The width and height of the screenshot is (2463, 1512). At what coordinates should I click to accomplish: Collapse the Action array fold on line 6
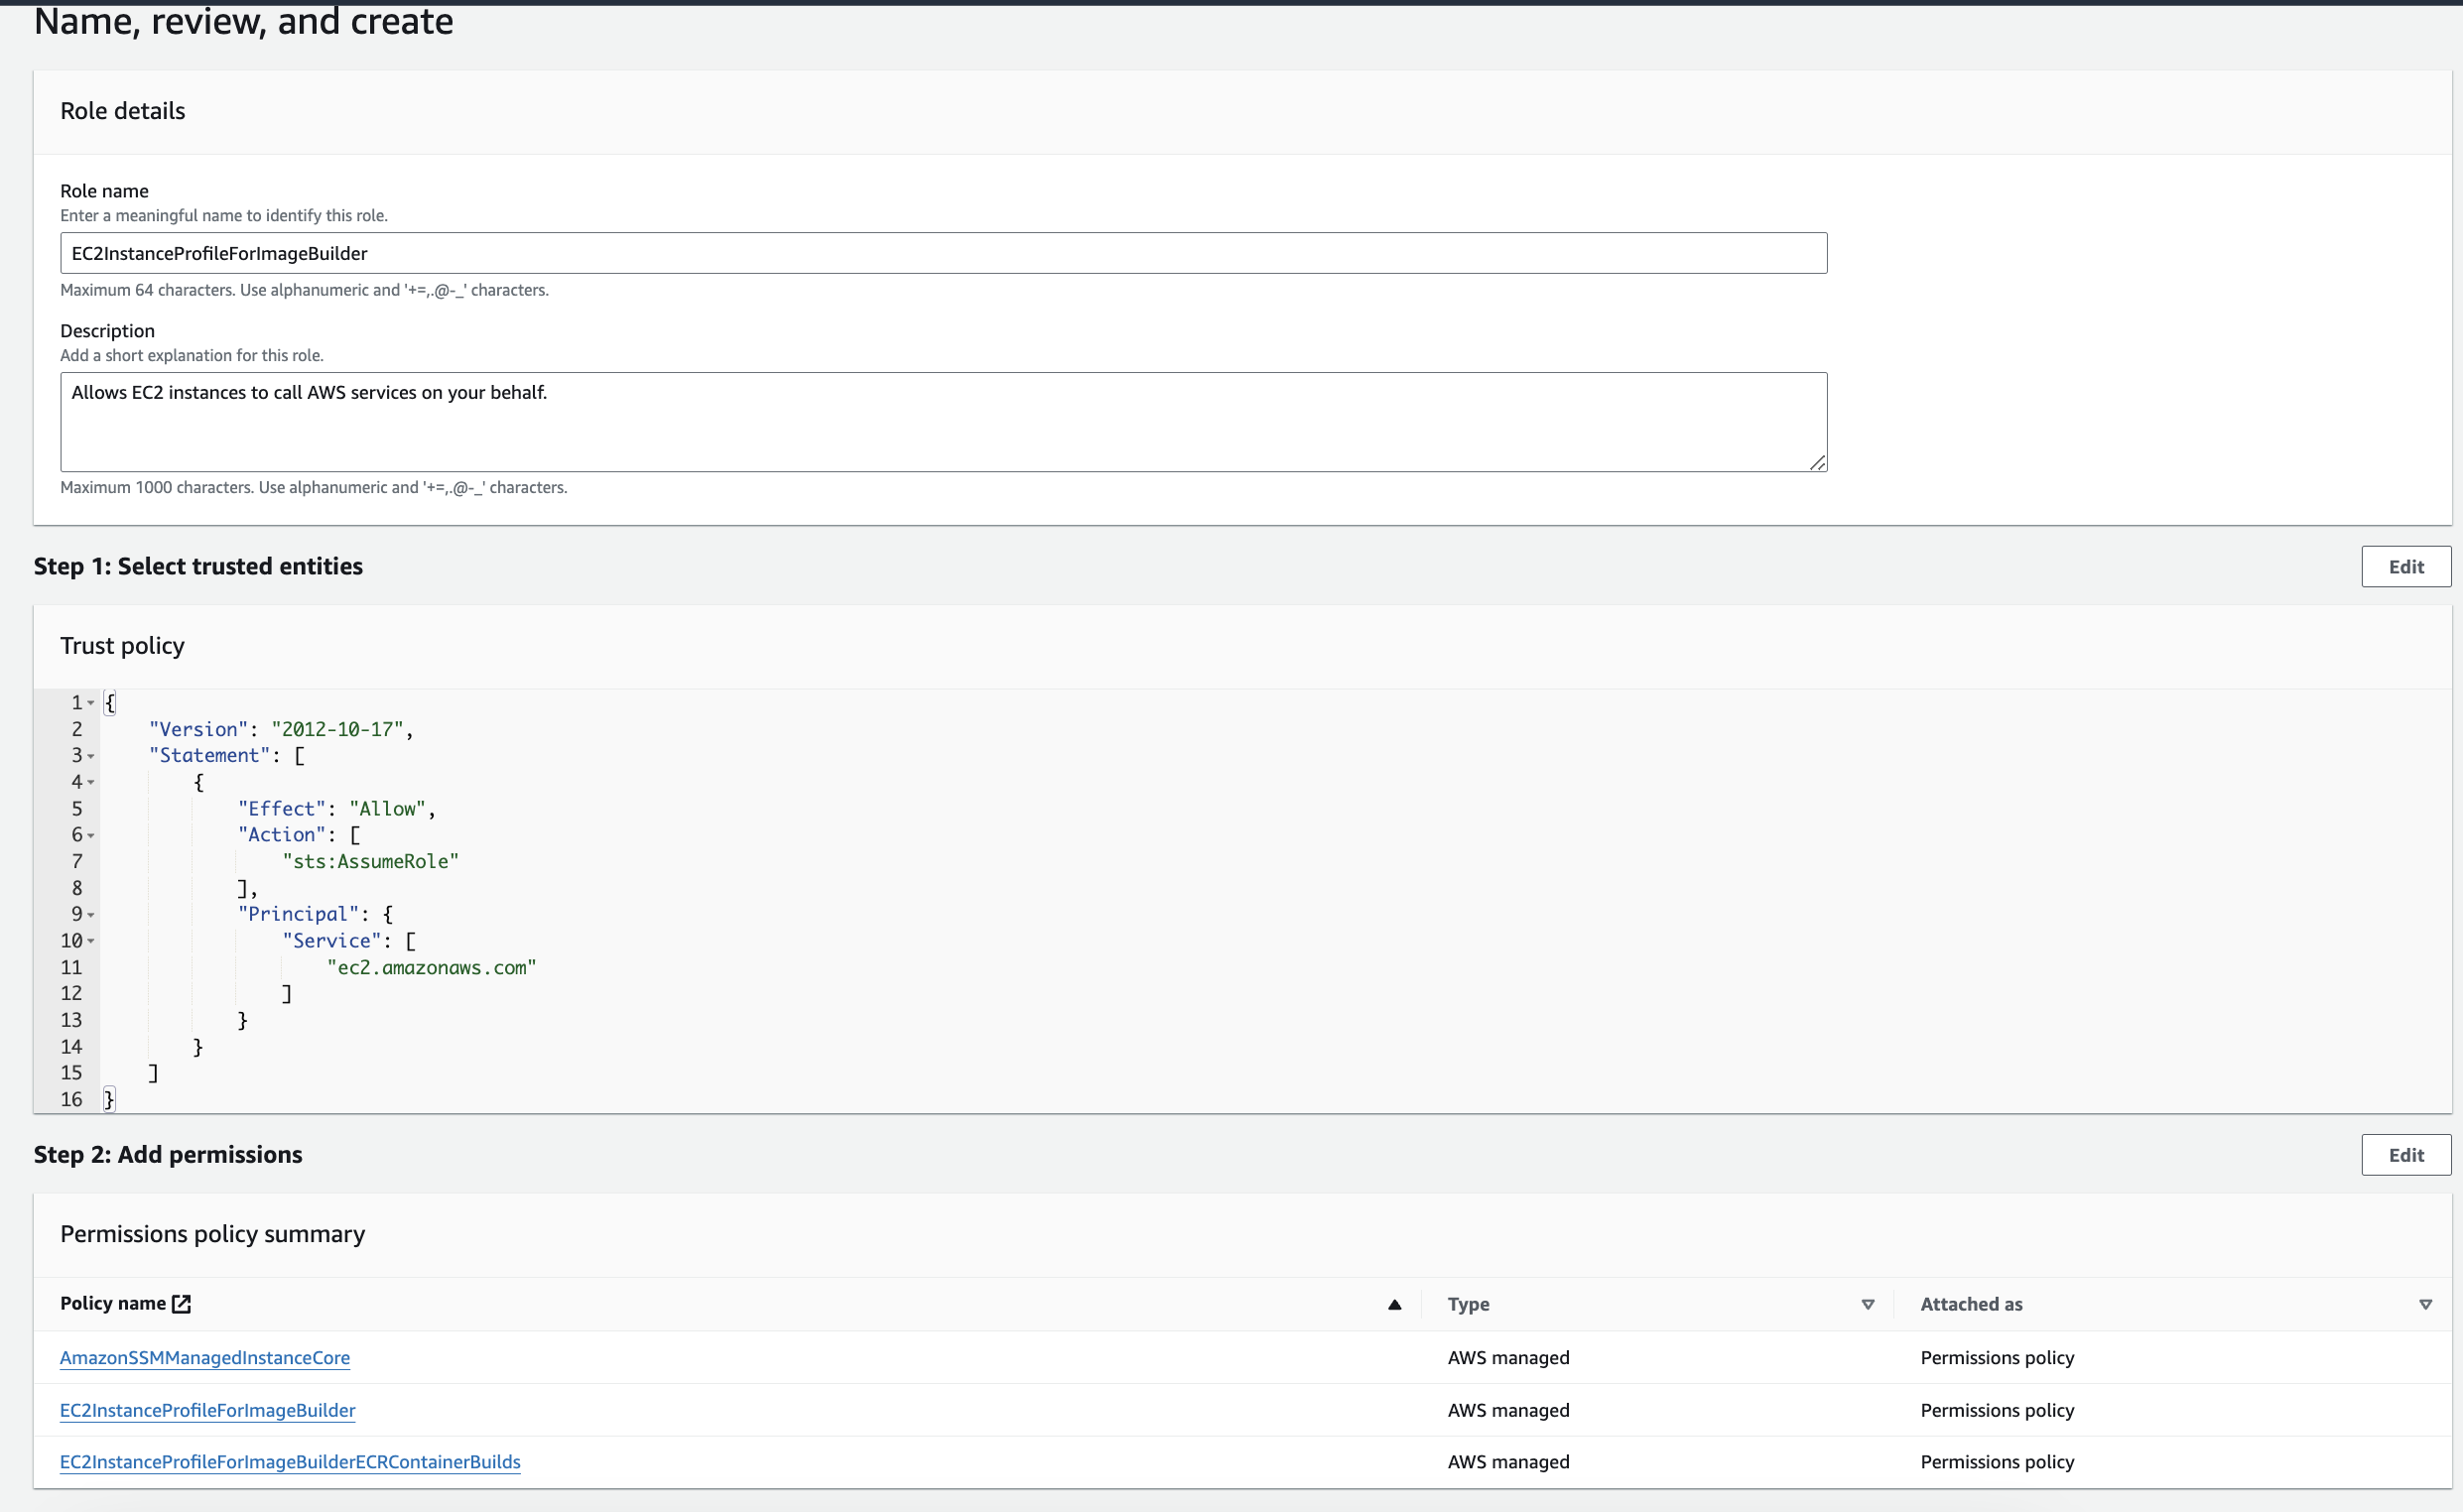91,835
